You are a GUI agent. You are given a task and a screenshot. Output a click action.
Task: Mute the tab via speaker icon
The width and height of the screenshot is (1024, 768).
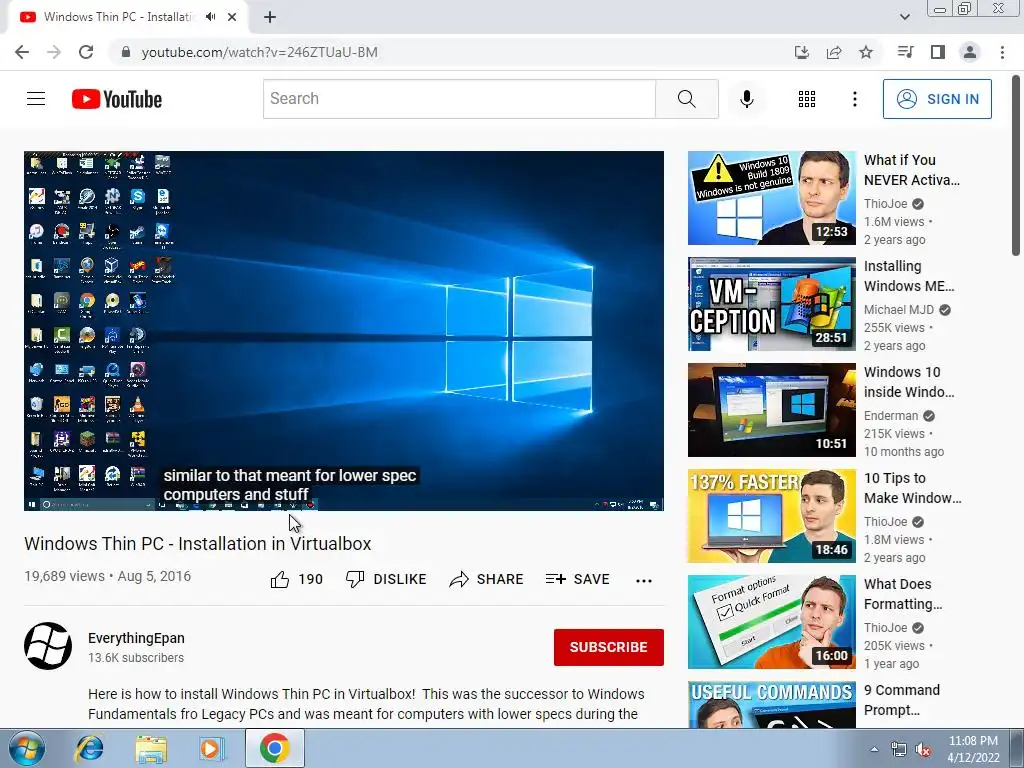coord(210,17)
